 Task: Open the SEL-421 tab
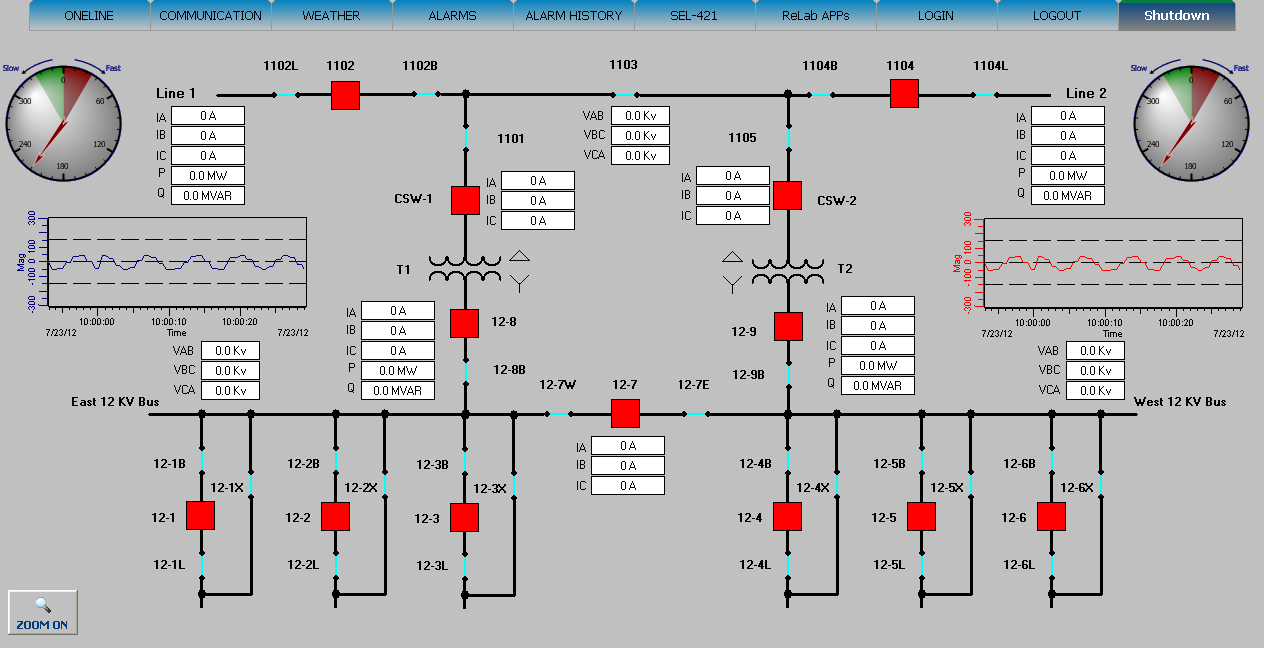click(694, 16)
